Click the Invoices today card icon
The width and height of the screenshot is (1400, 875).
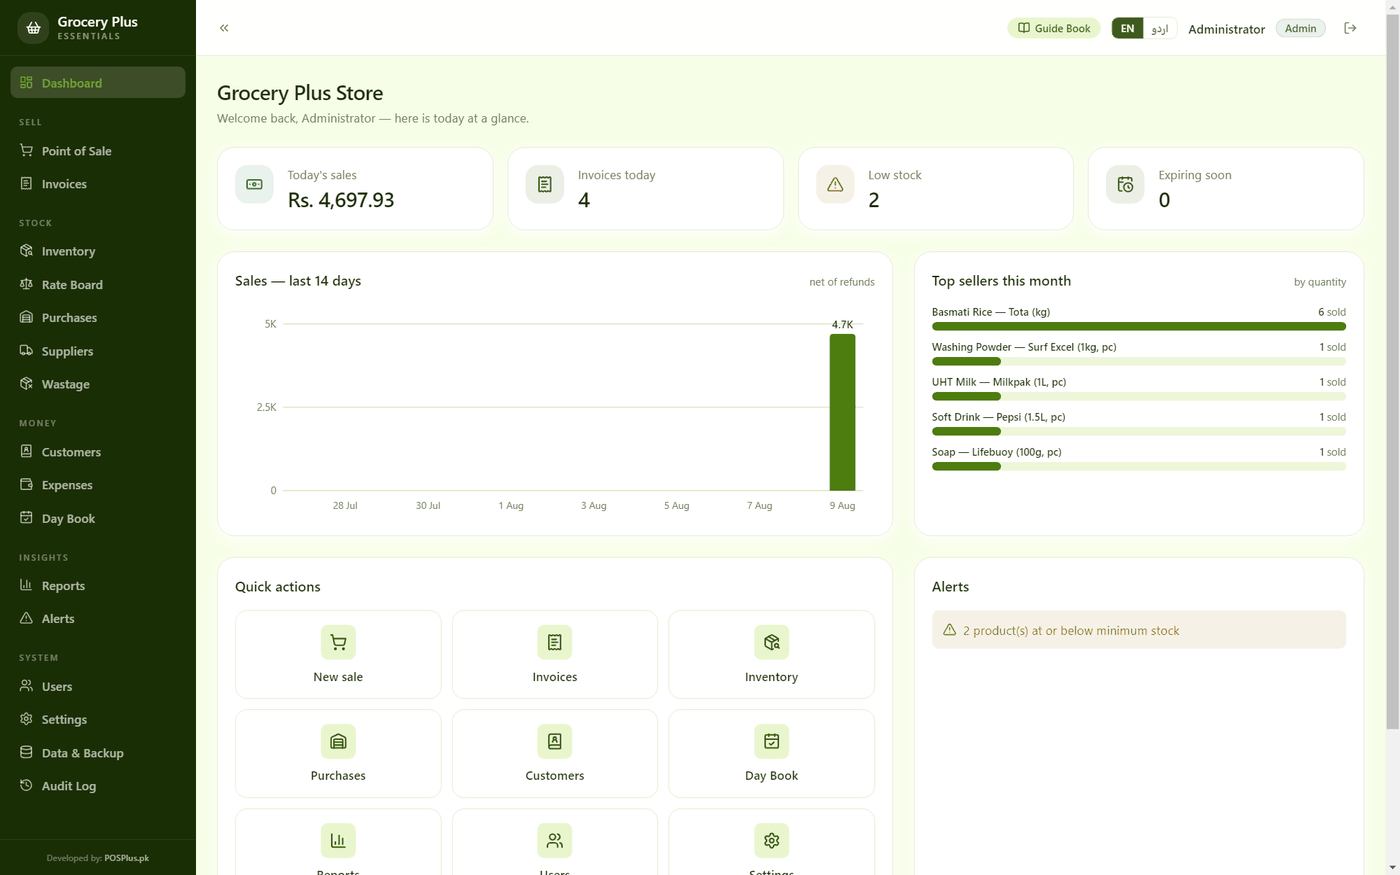(x=545, y=184)
